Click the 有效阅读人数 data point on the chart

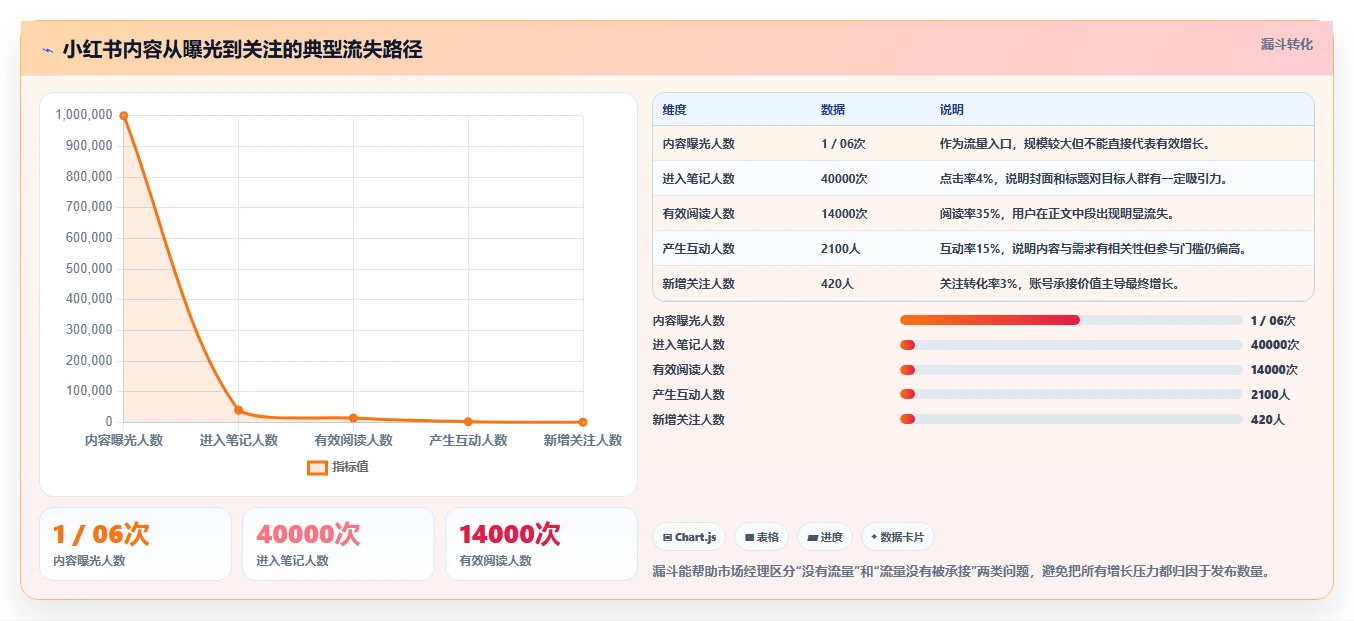(353, 418)
